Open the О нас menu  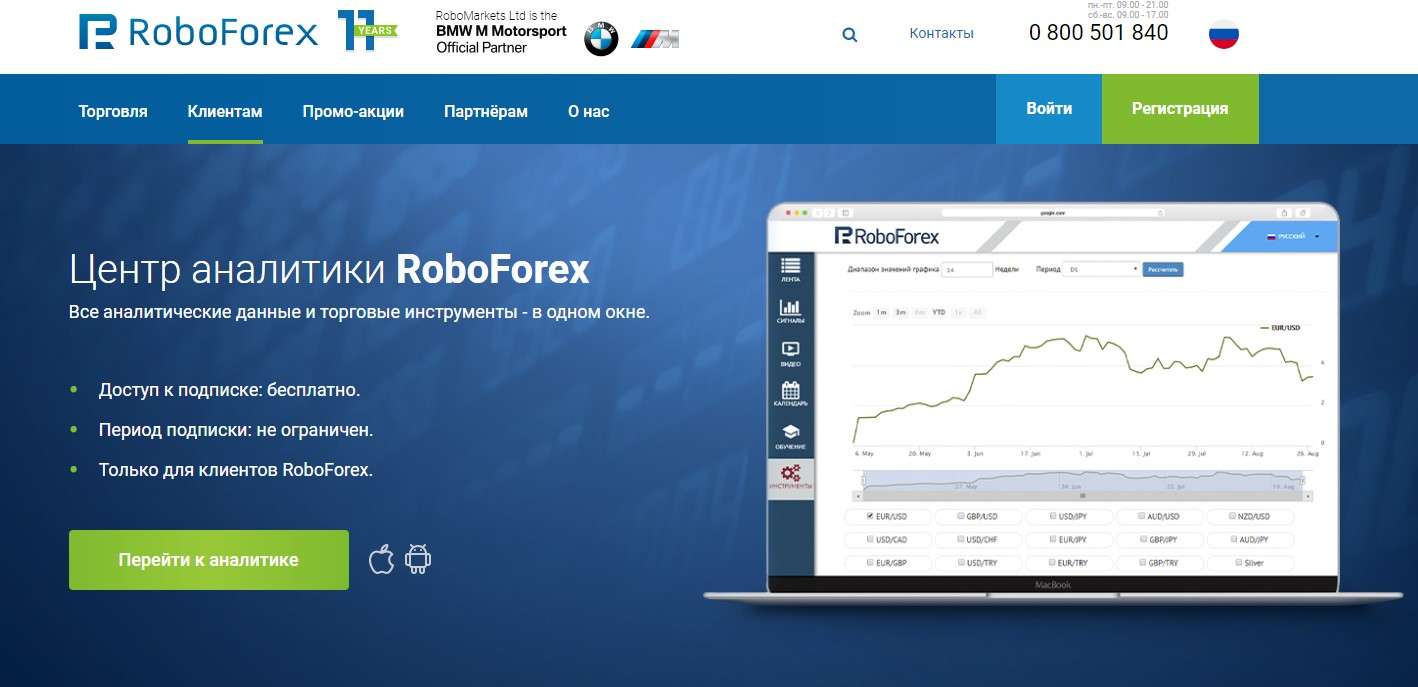pyautogui.click(x=588, y=111)
